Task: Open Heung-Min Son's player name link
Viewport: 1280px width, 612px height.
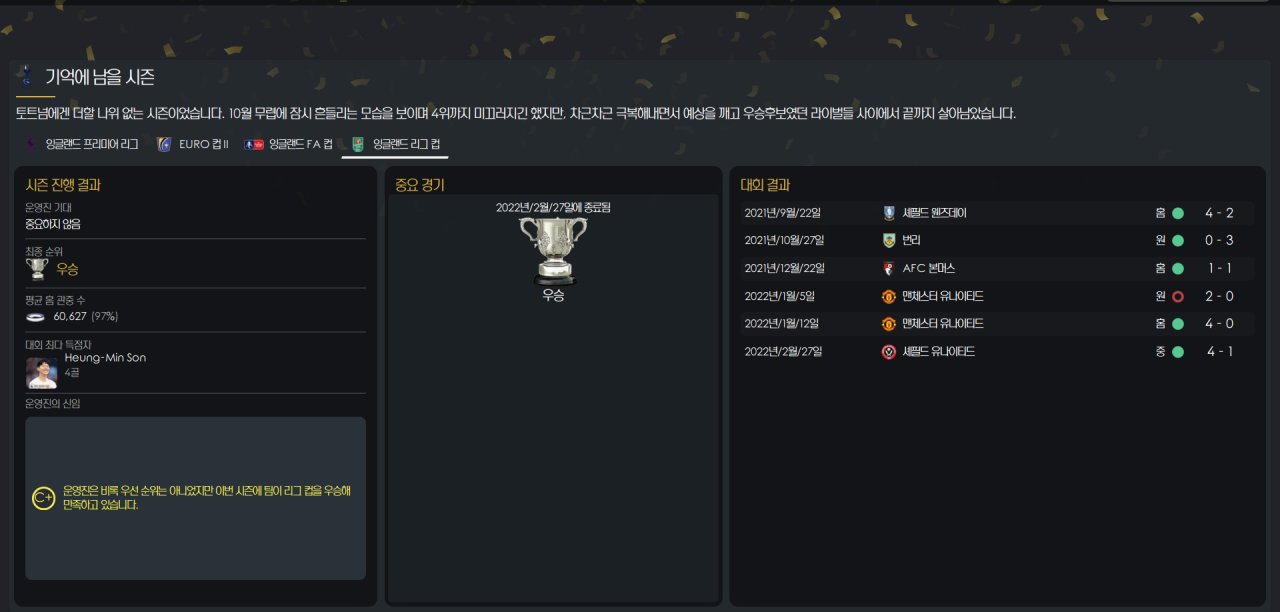Action: pyautogui.click(x=105, y=357)
